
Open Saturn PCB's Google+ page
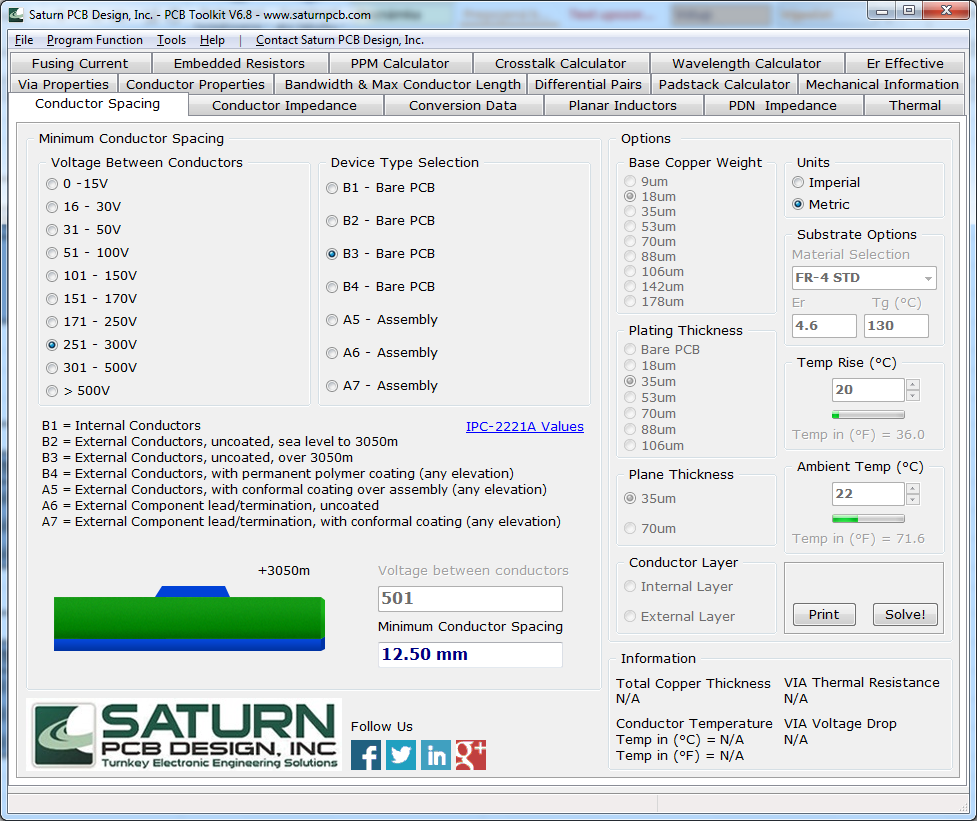pyautogui.click(x=470, y=755)
